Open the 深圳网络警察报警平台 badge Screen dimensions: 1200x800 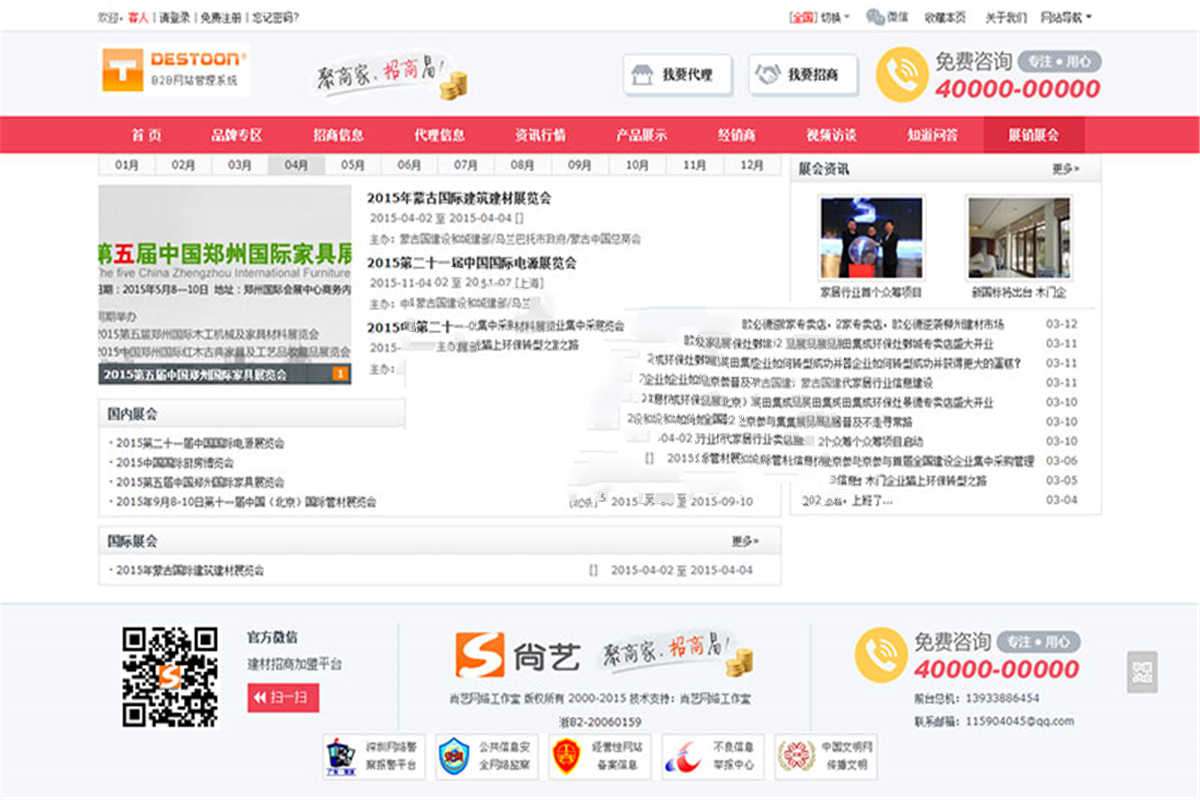coord(374,757)
